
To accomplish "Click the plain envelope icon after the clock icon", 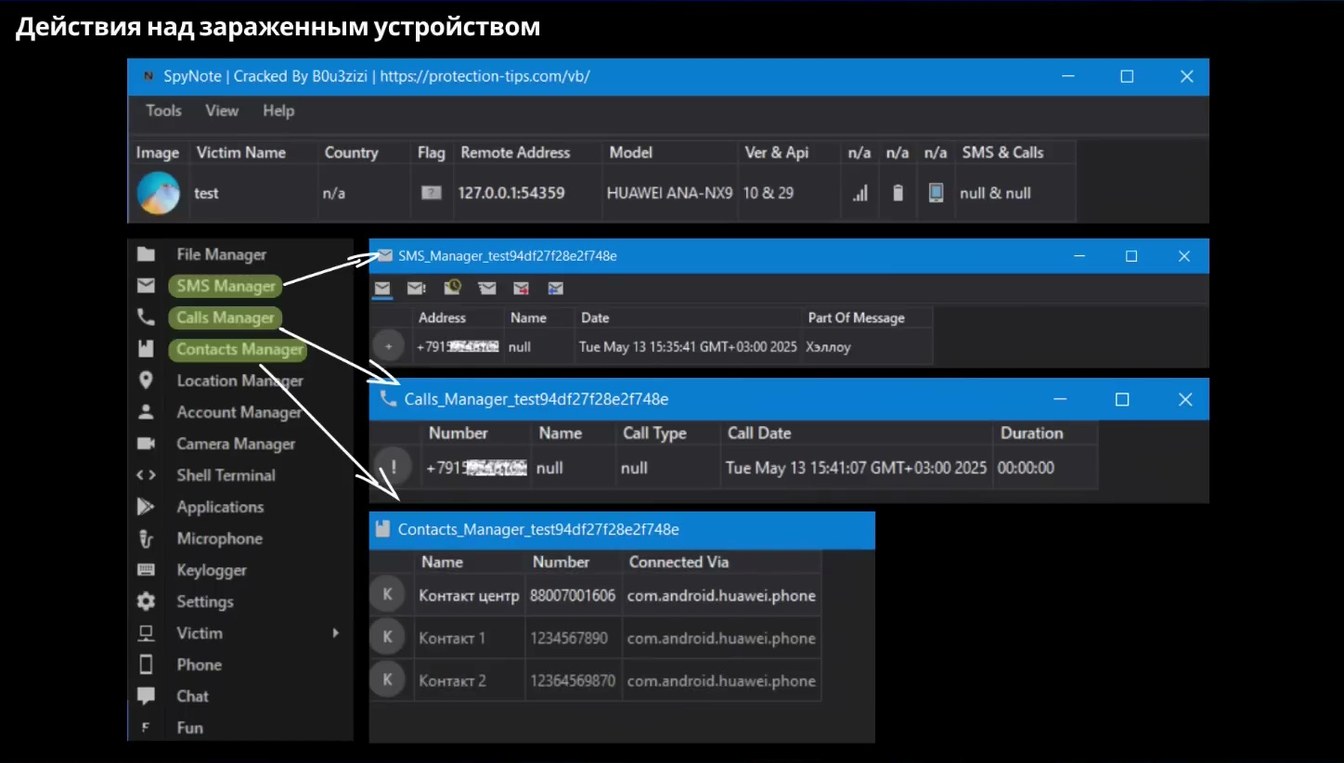I will (x=487, y=289).
